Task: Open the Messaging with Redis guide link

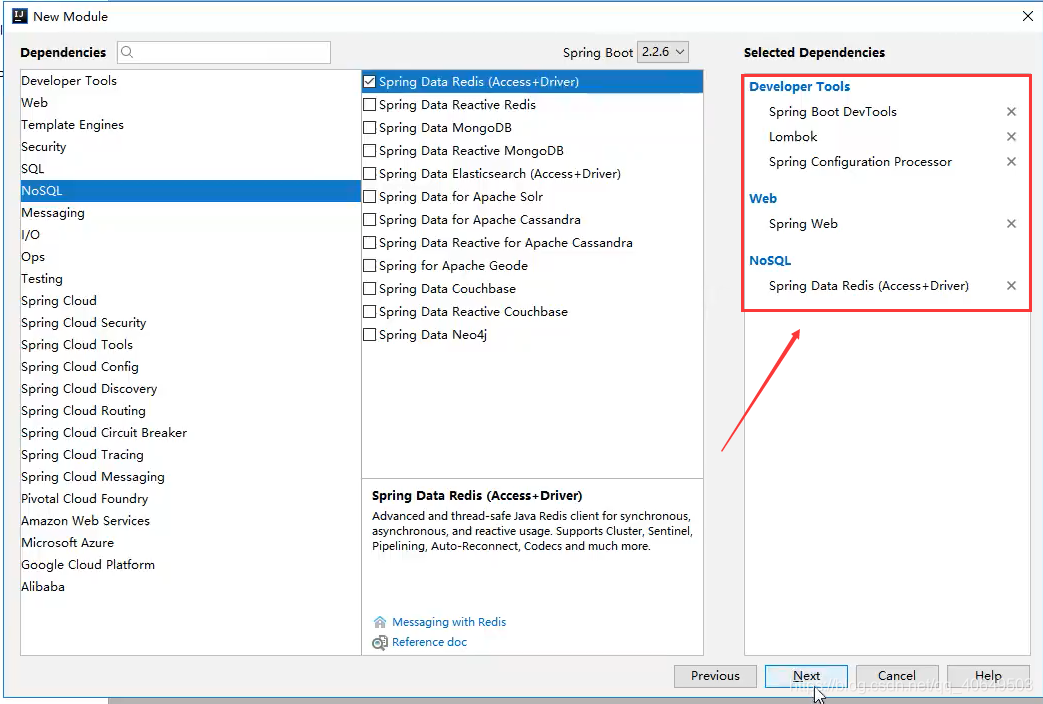Action: click(449, 622)
